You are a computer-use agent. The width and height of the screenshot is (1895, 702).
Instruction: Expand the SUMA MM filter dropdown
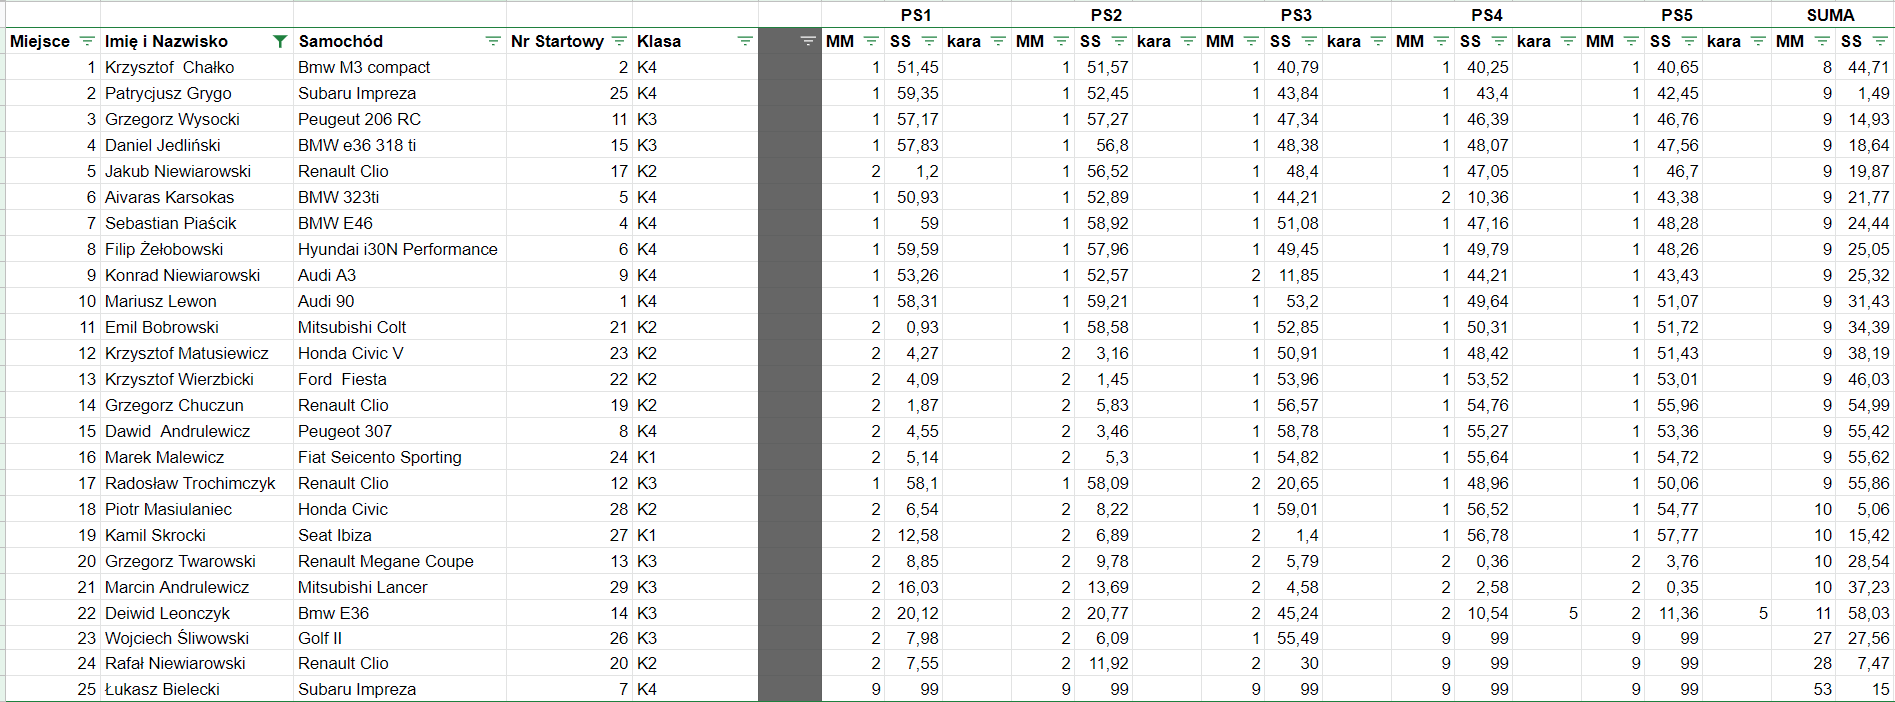(1821, 41)
